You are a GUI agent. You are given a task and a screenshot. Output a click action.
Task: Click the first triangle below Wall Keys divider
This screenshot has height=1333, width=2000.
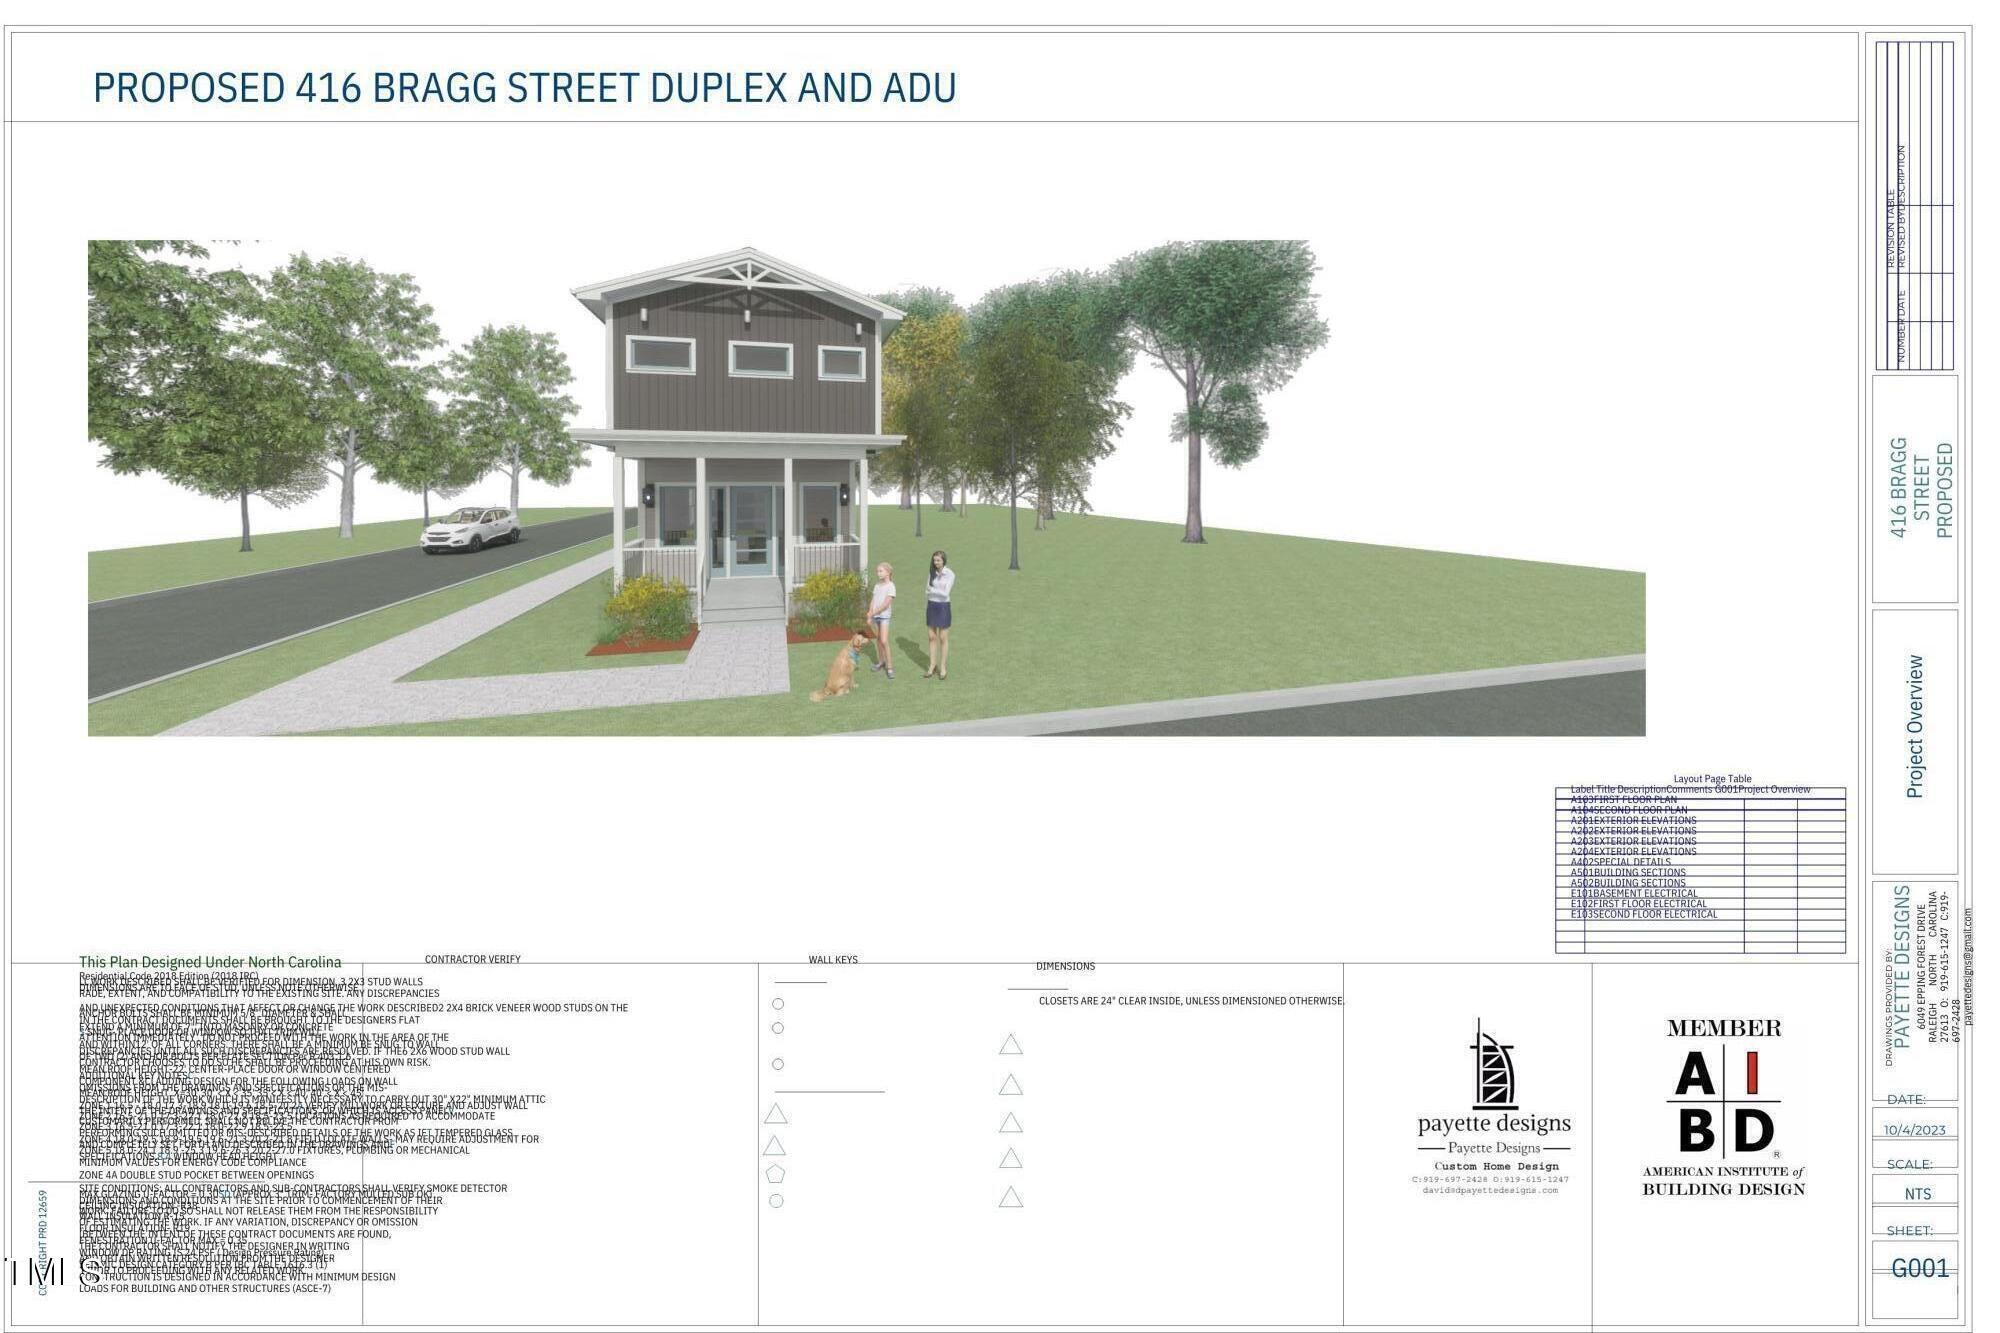tap(775, 1113)
